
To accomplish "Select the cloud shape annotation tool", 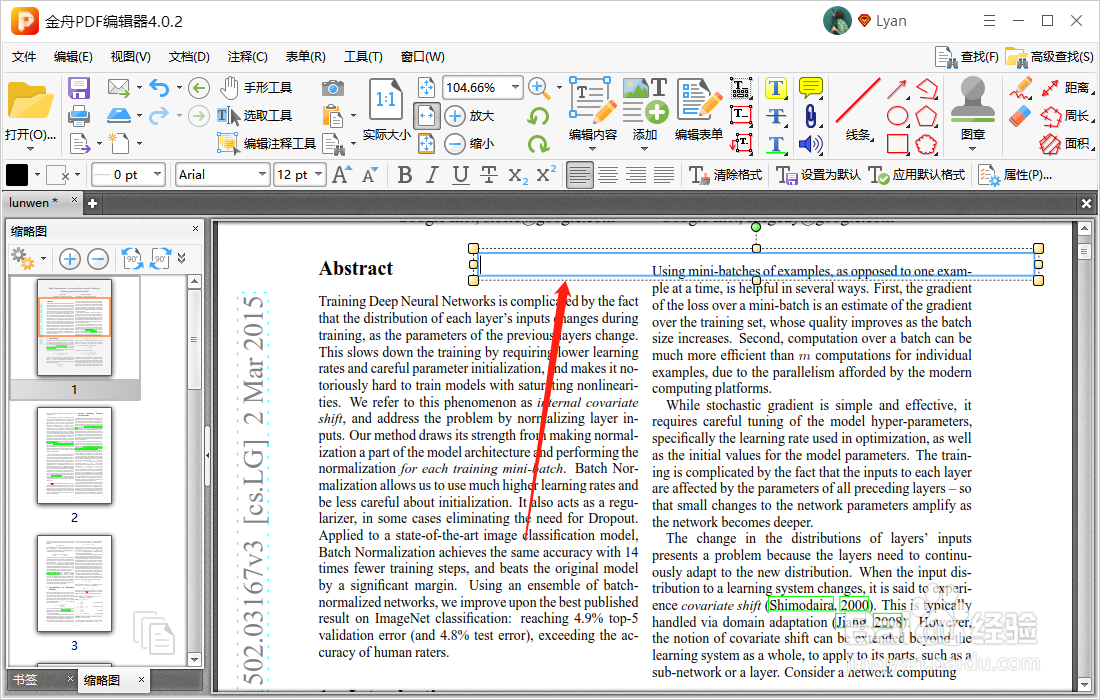I will coord(926,144).
